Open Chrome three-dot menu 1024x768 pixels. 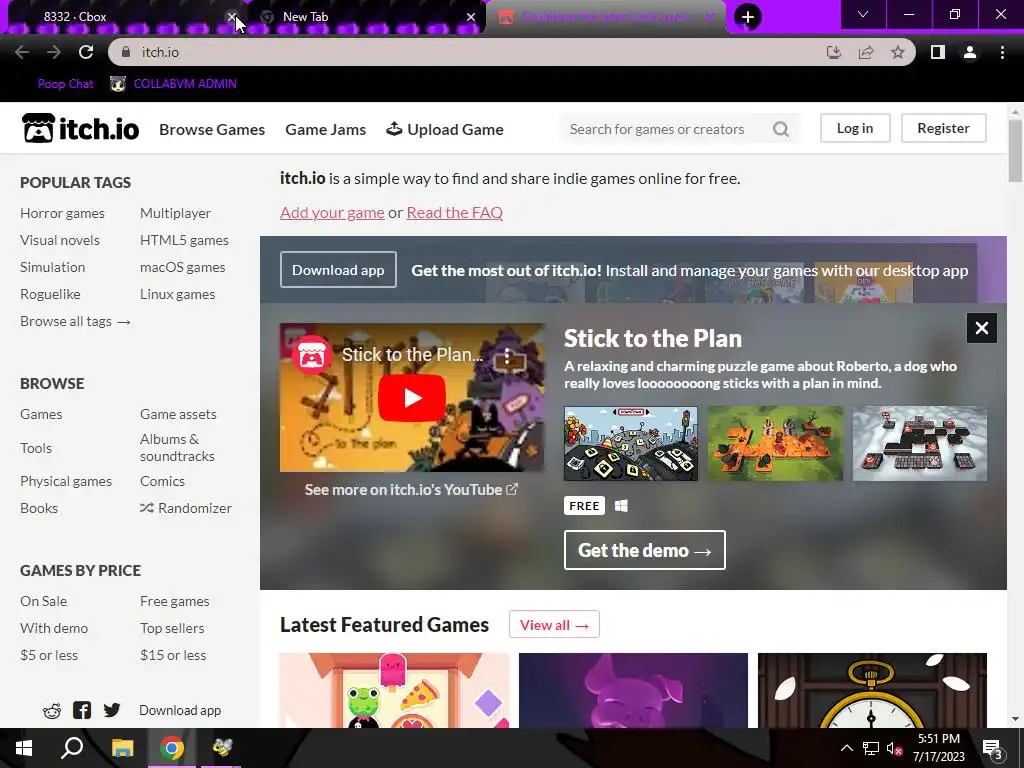coord(1002,52)
